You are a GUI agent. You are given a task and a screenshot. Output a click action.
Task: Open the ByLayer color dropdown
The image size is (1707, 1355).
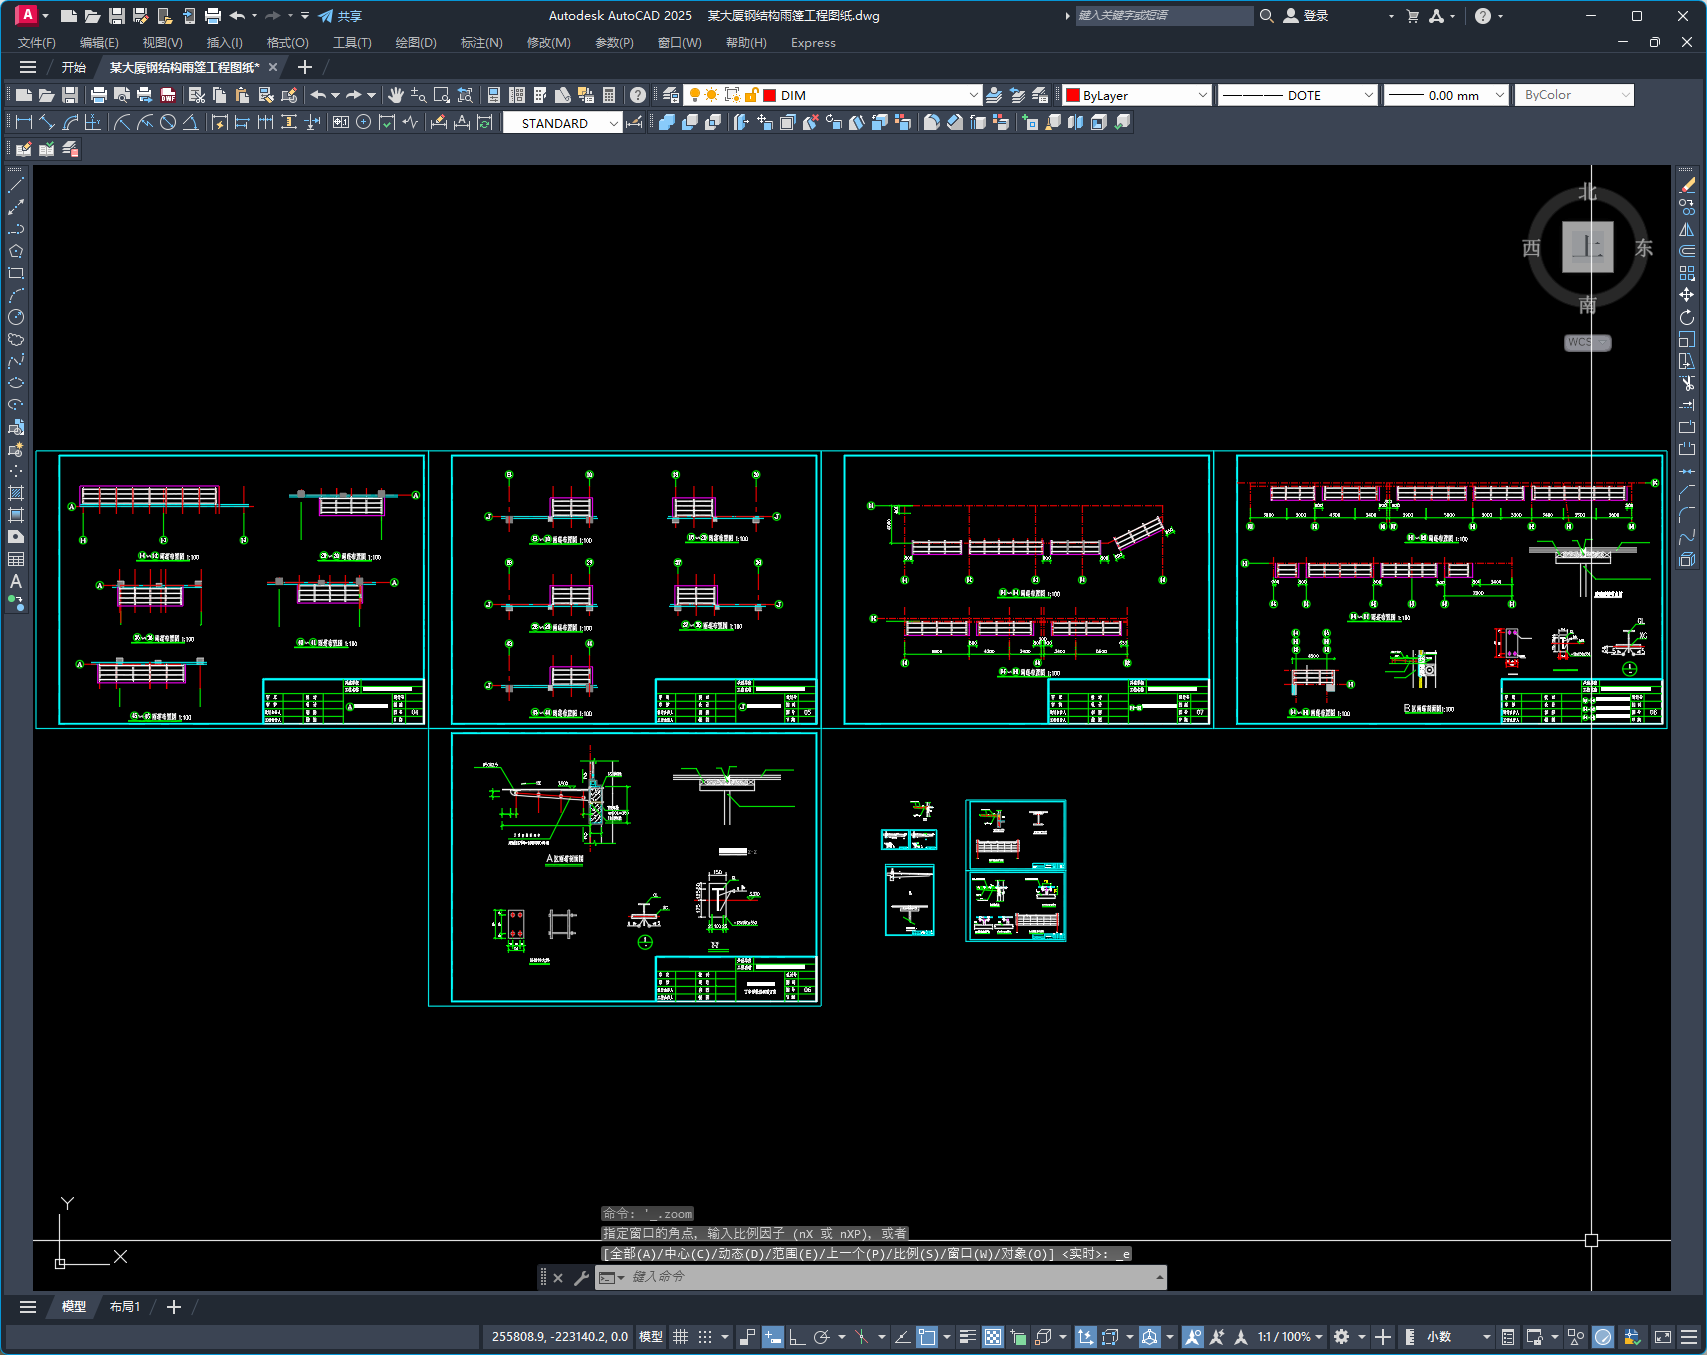[1202, 95]
